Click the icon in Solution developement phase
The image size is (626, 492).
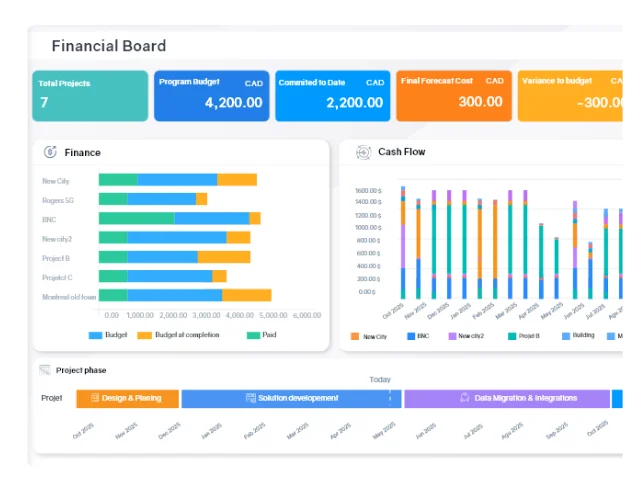pyautogui.click(x=250, y=398)
